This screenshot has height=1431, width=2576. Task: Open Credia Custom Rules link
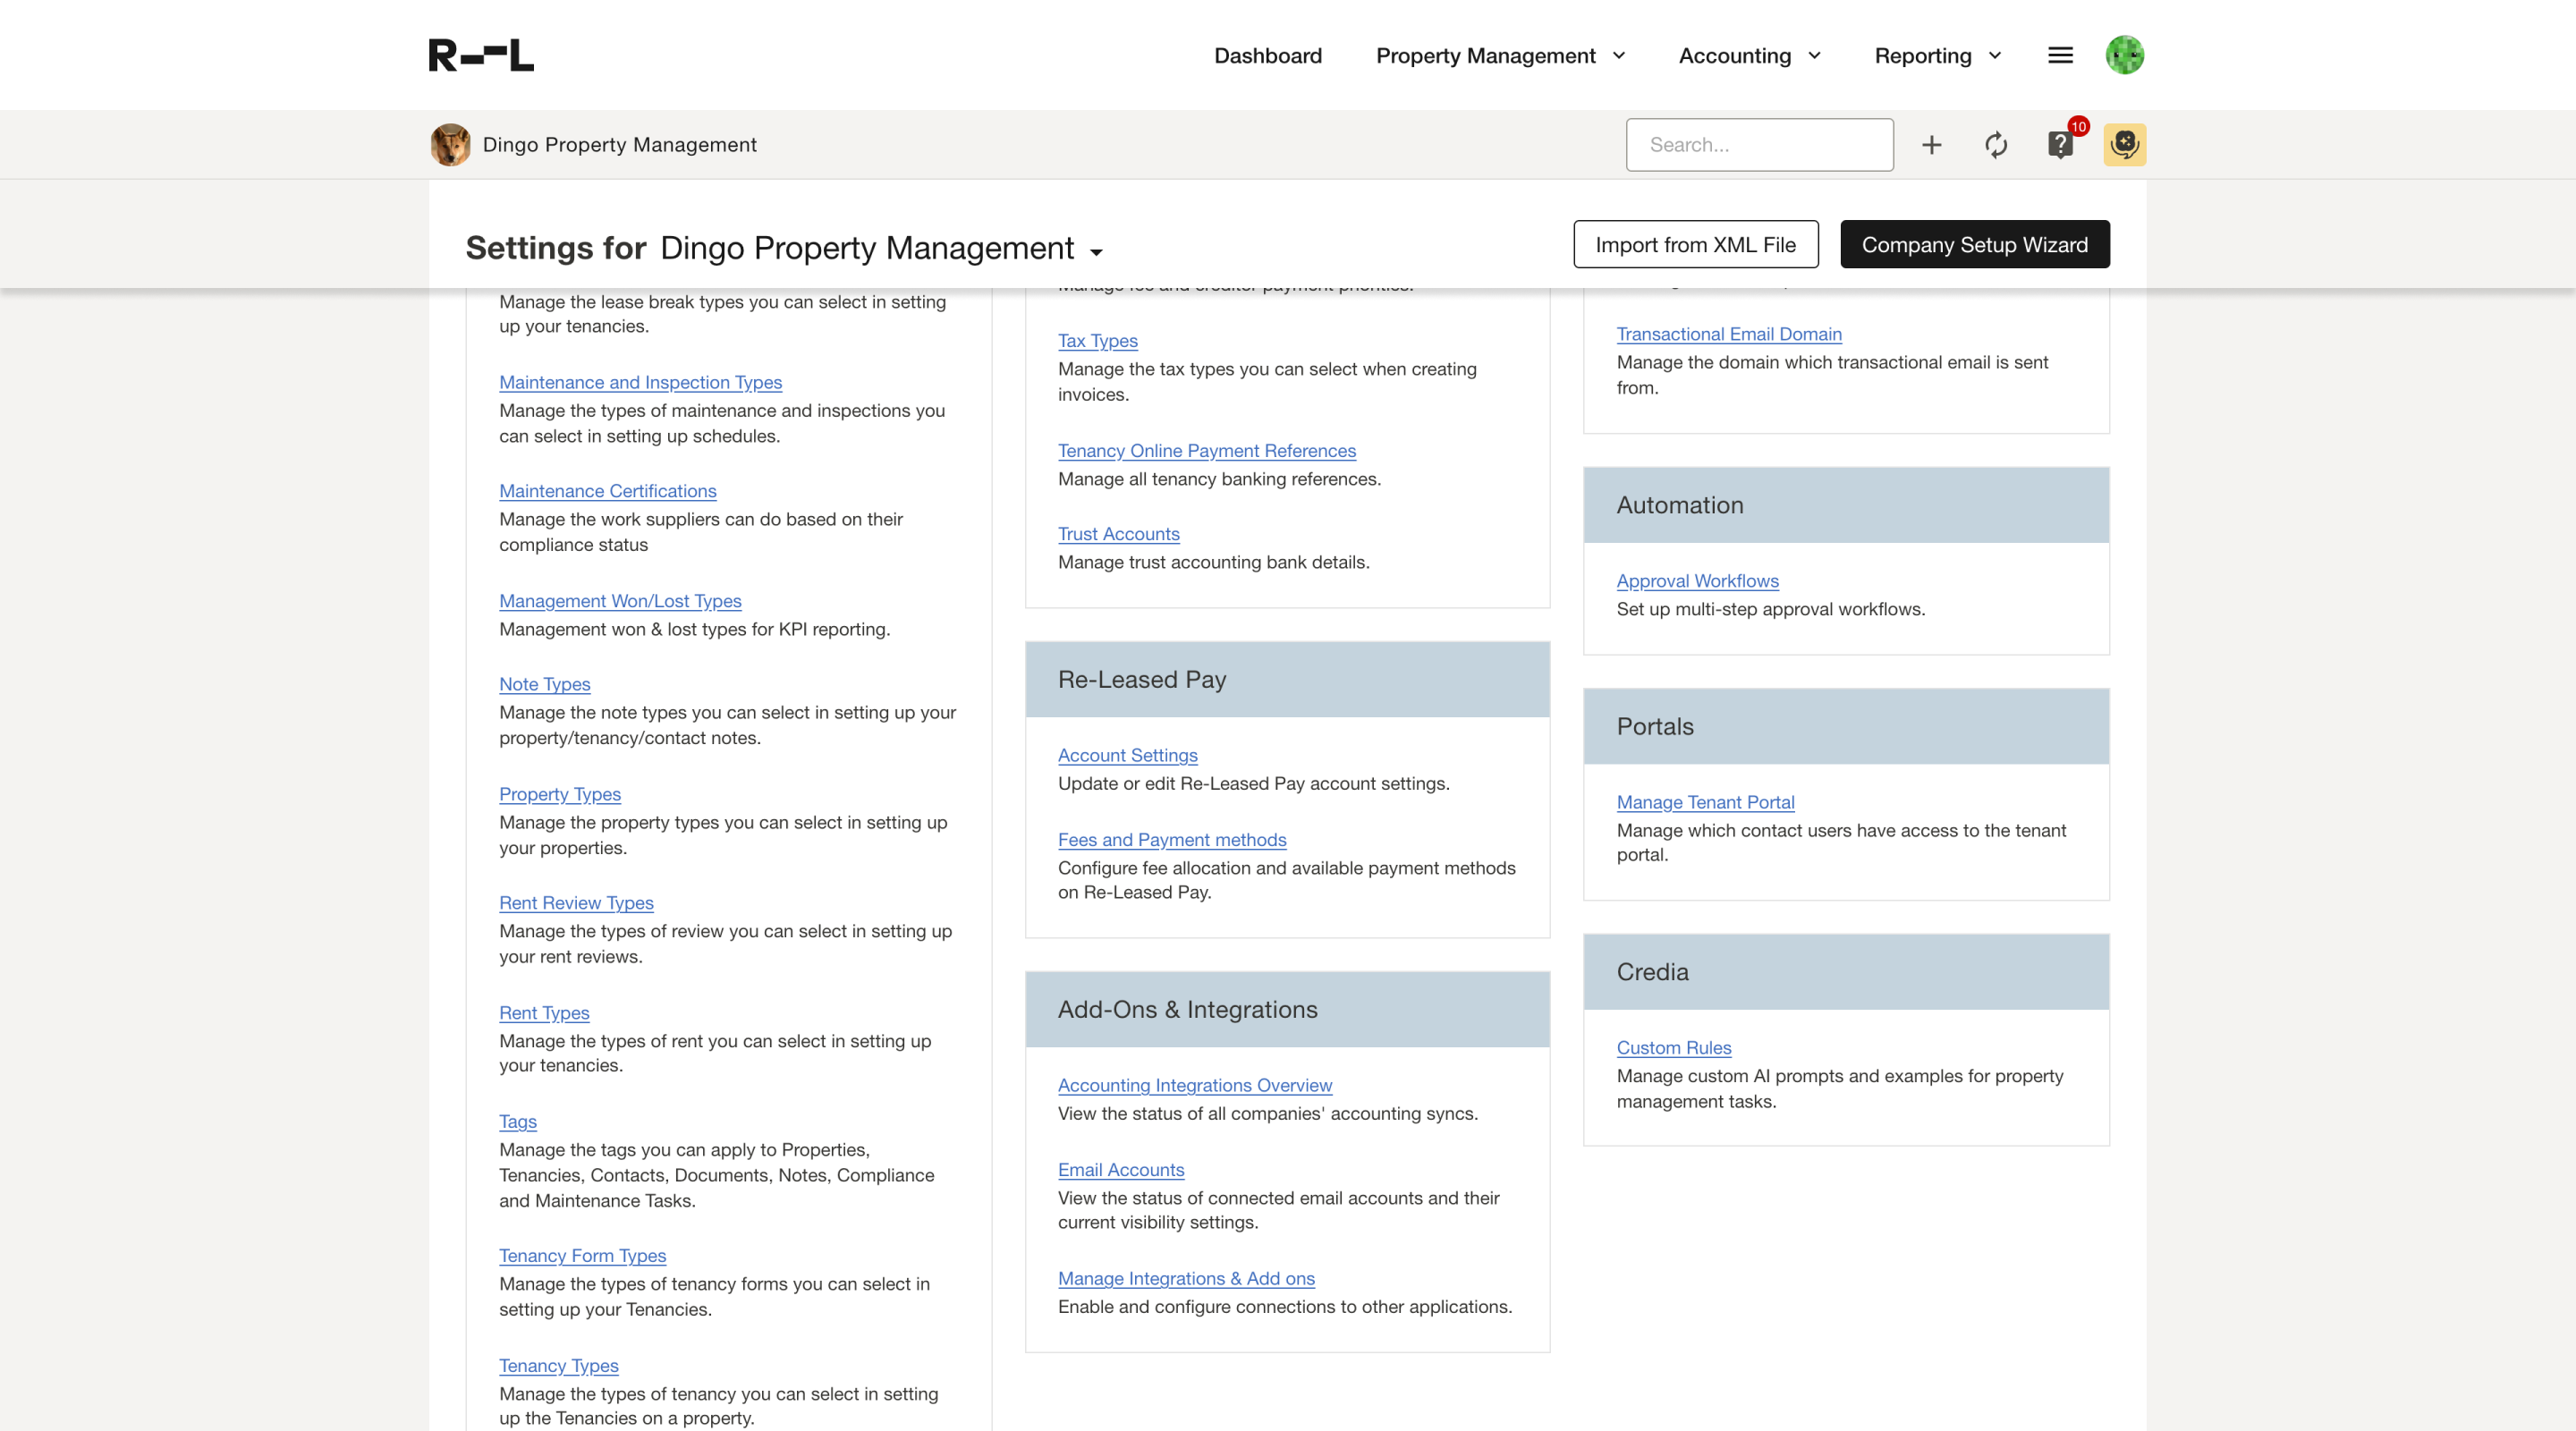pyautogui.click(x=1673, y=1048)
